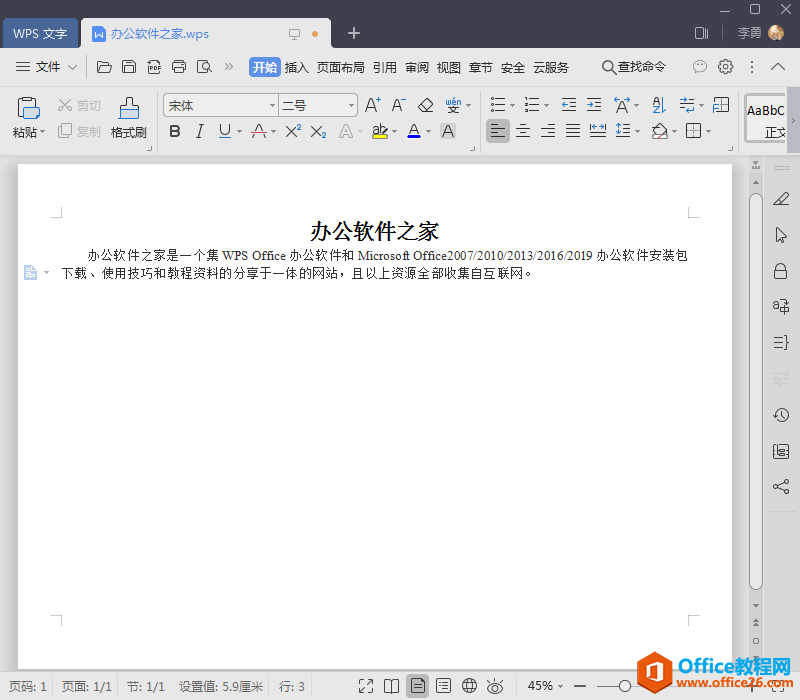The width and height of the screenshot is (800, 700).
Task: Align text left
Action: 497,131
